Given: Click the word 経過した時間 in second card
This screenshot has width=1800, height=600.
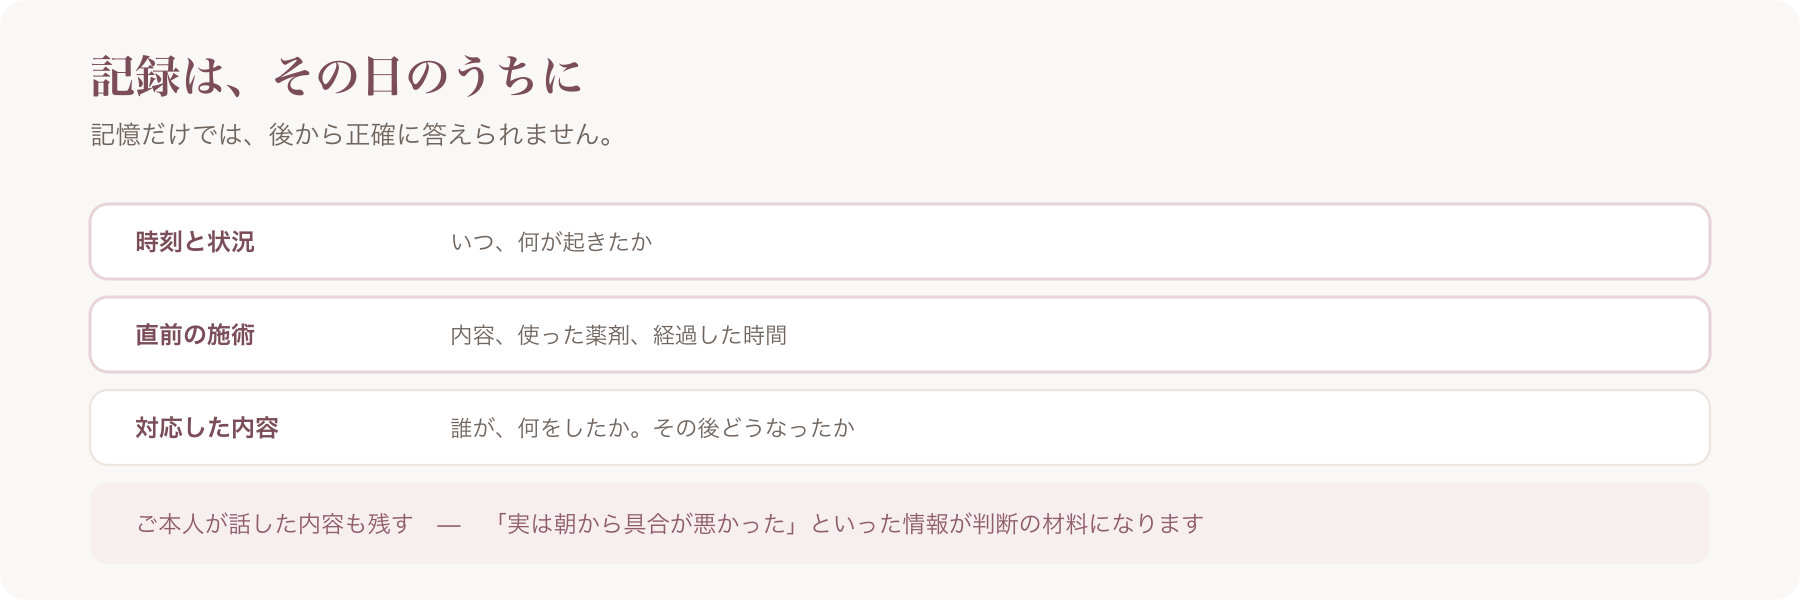Looking at the screenshot, I should (720, 335).
